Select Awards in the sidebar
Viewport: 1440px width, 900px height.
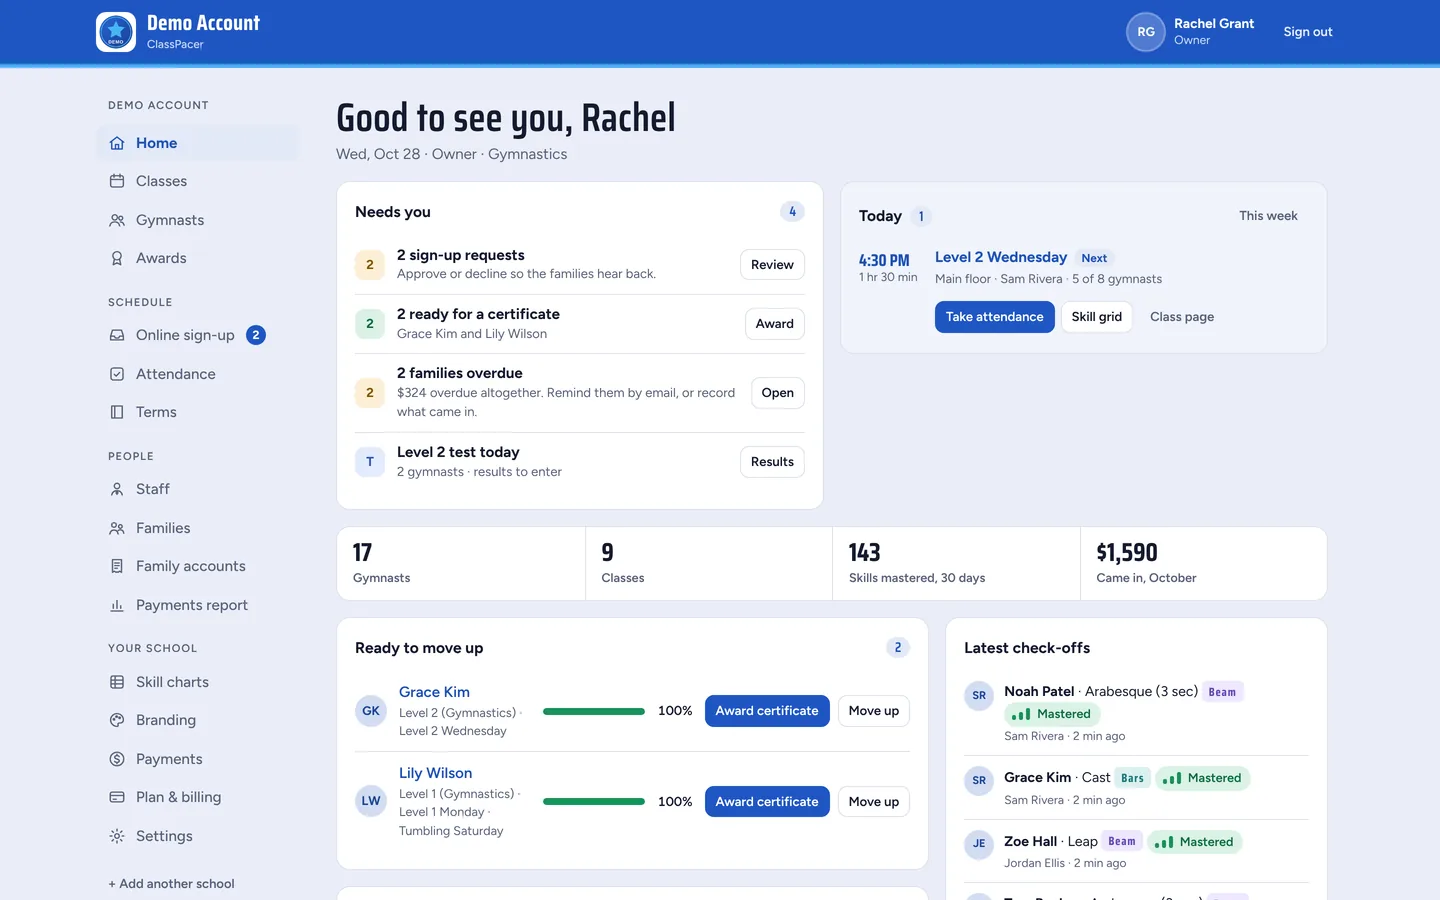point(198,258)
